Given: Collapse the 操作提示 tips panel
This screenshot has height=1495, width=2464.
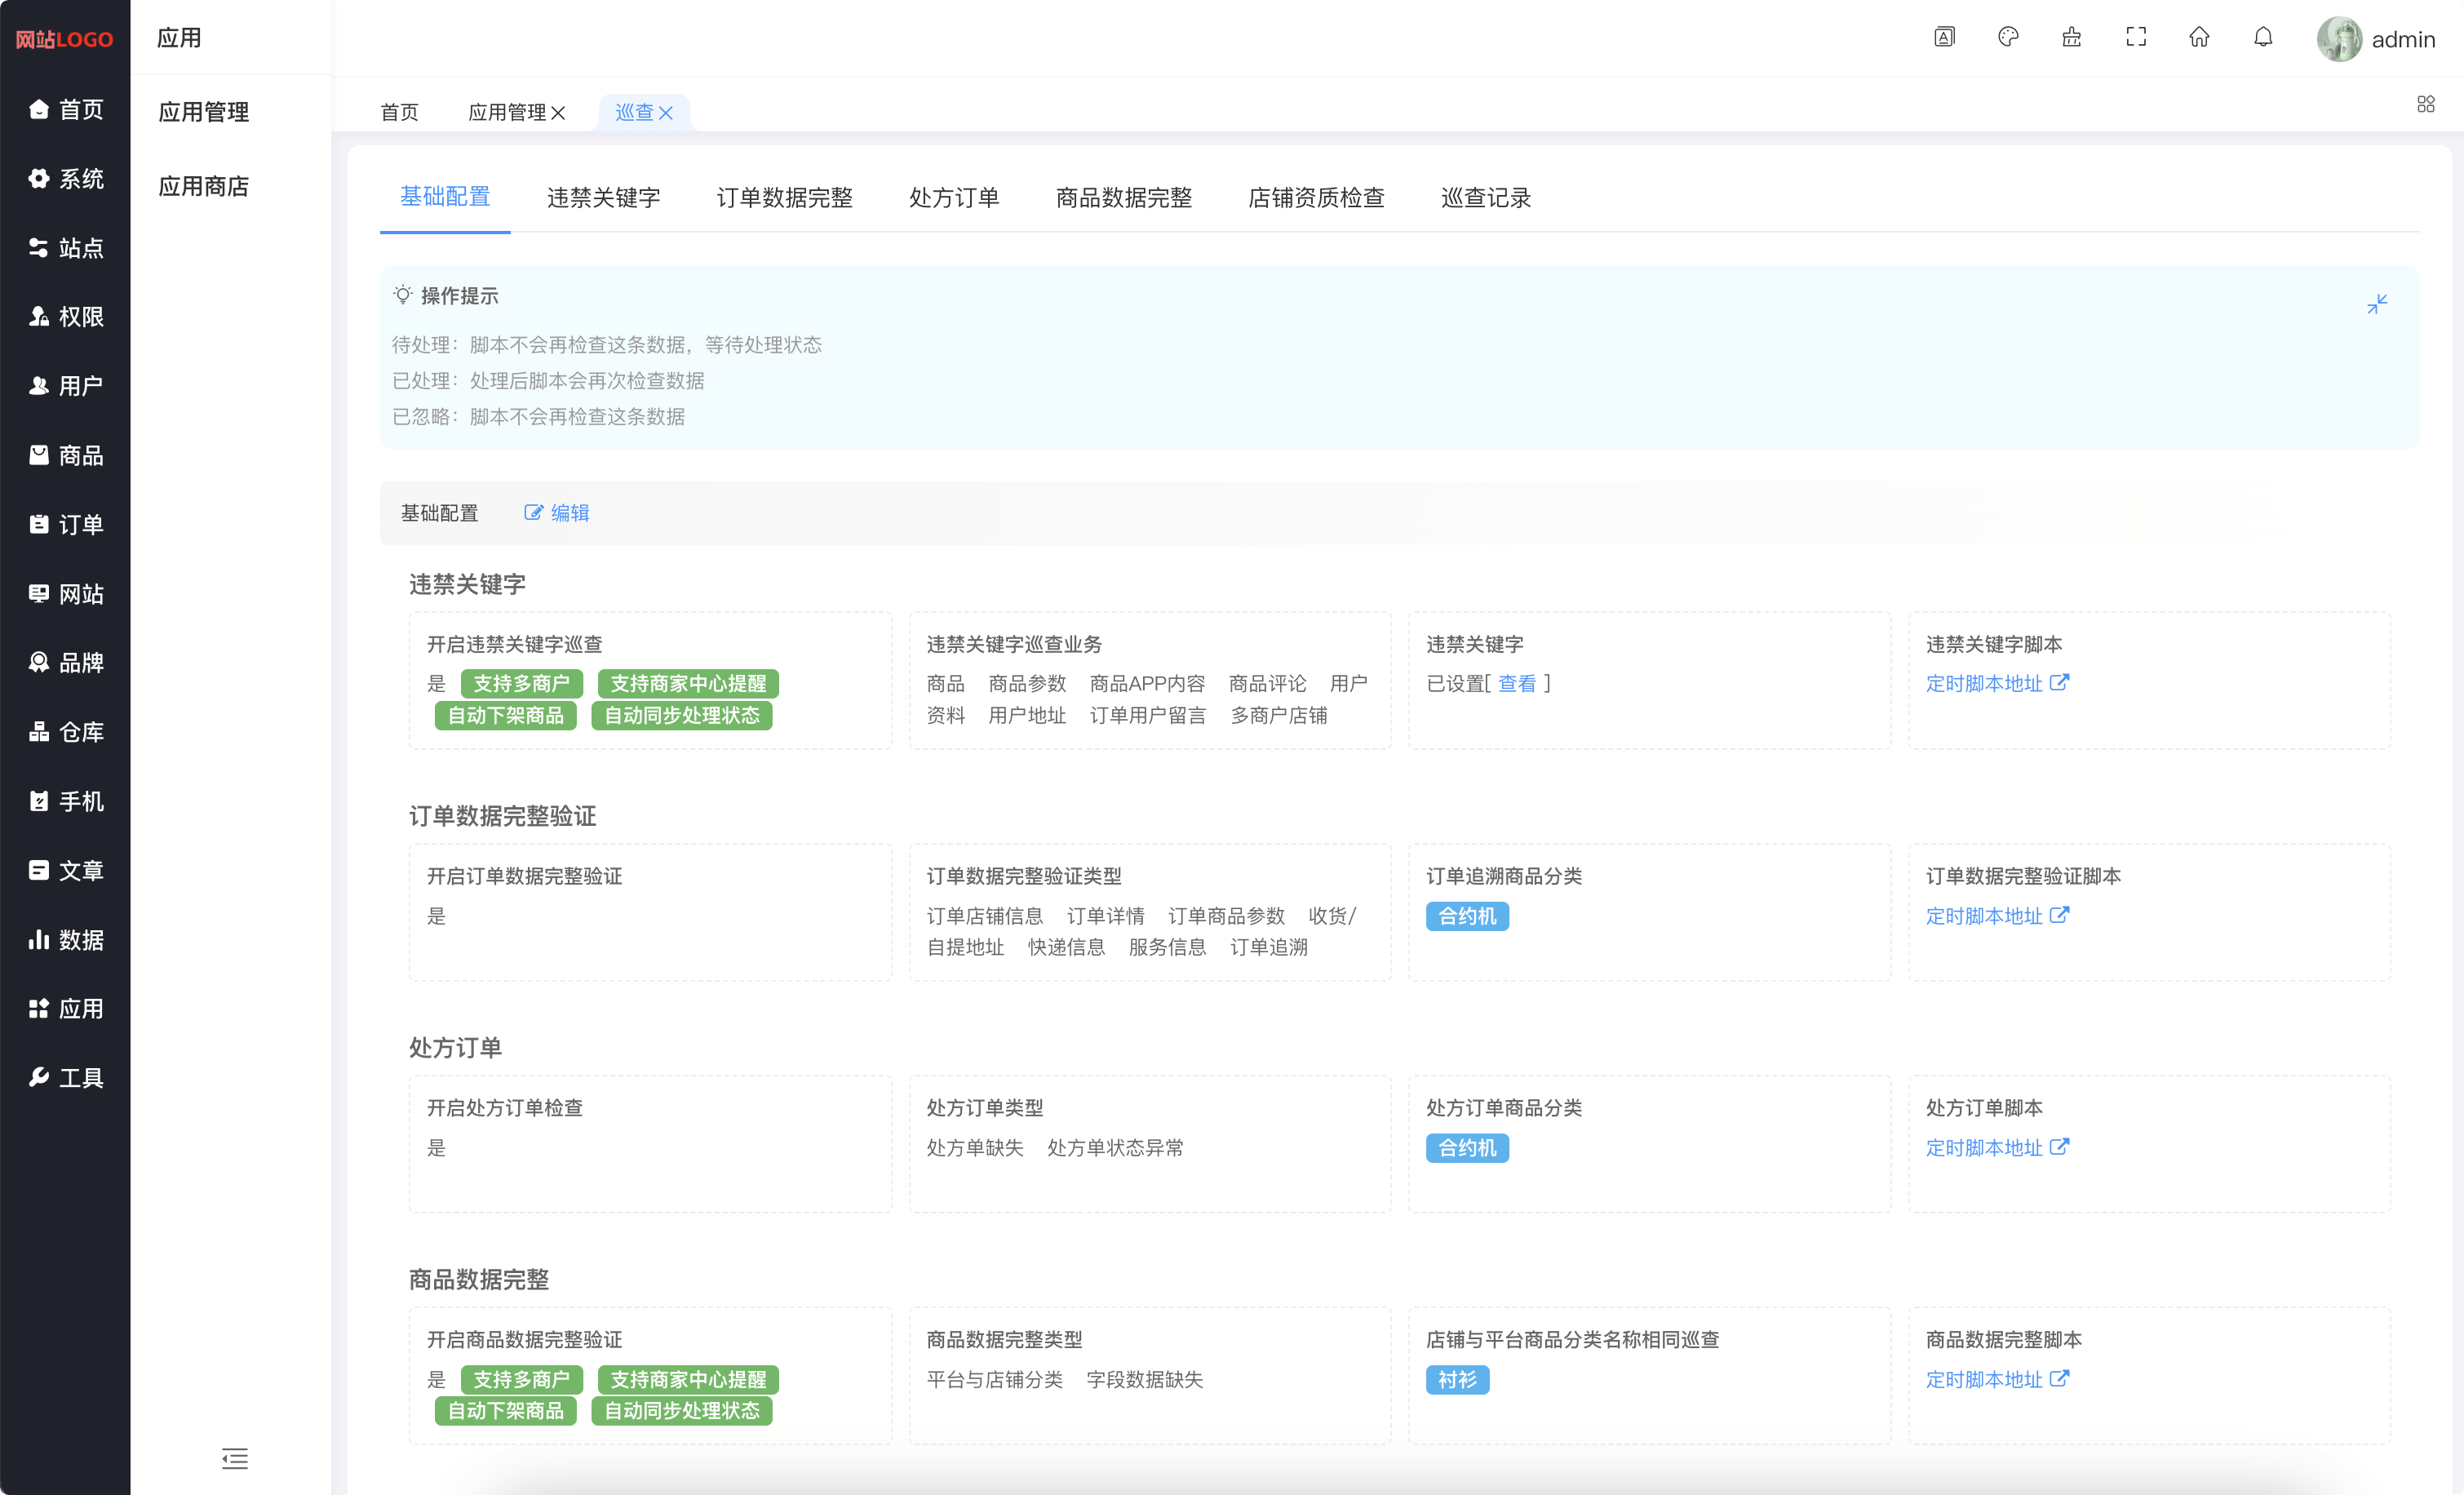Looking at the screenshot, I should click(x=2377, y=304).
